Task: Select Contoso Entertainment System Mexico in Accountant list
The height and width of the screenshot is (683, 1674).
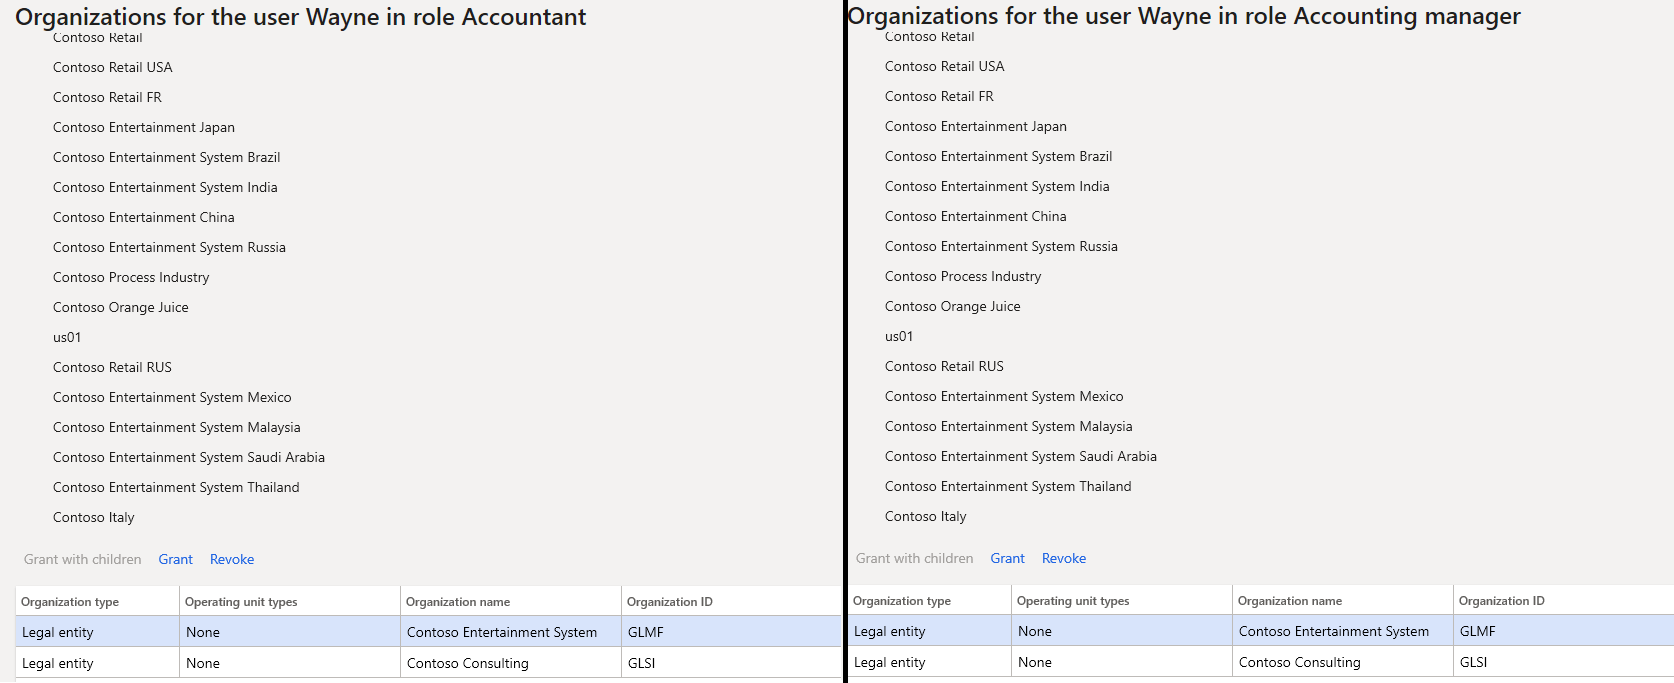Action: [172, 397]
